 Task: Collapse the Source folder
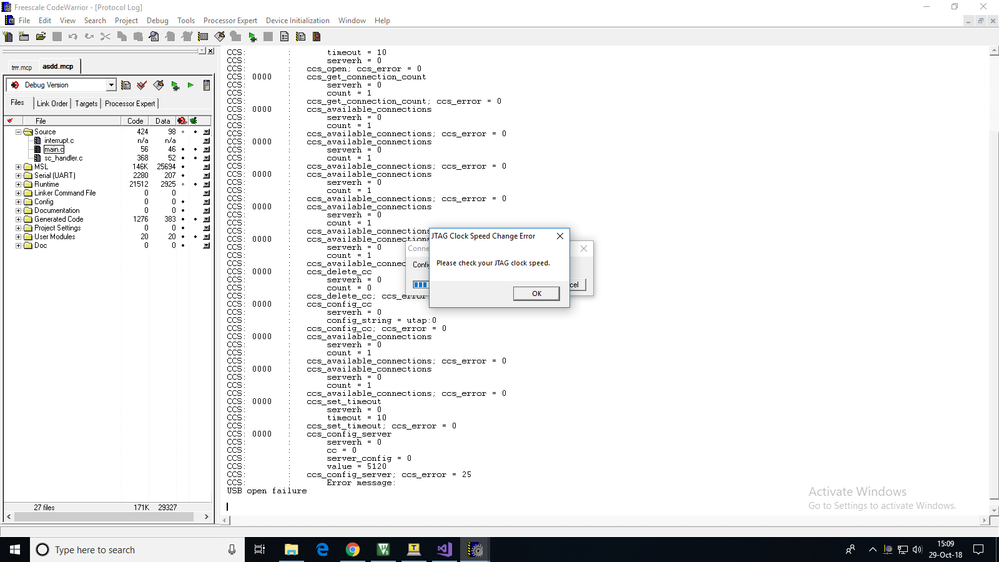(18, 132)
